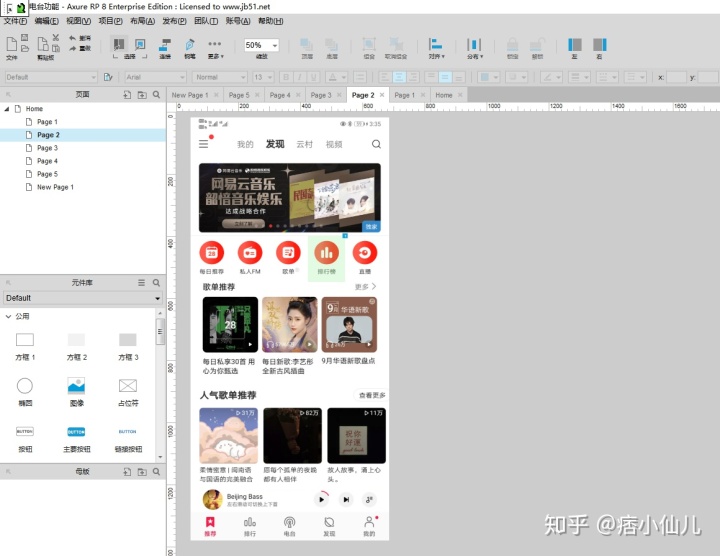The image size is (720, 556).
Task: Open the widget library options menu icon
Action: 141,283
